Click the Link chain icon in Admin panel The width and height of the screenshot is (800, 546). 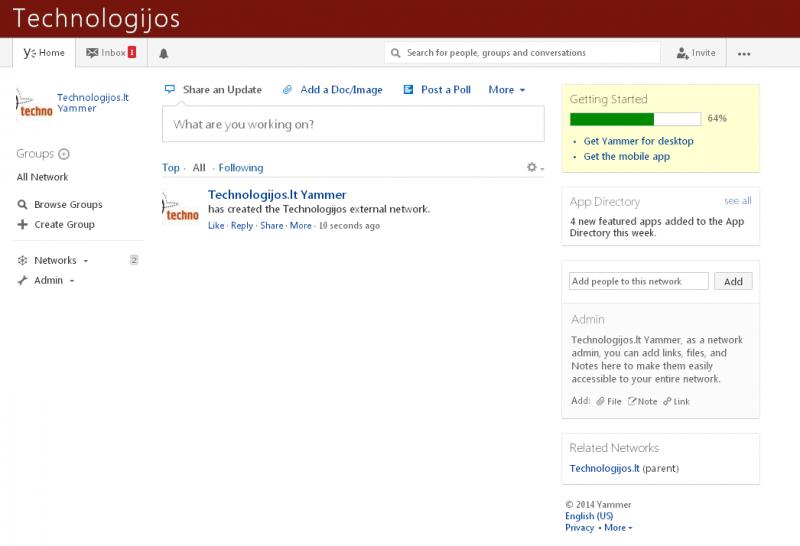(667, 401)
